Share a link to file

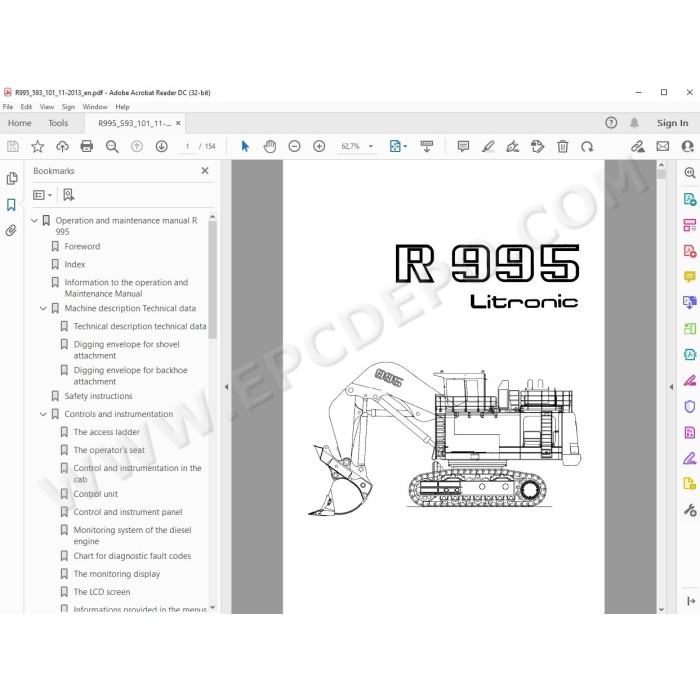638,146
